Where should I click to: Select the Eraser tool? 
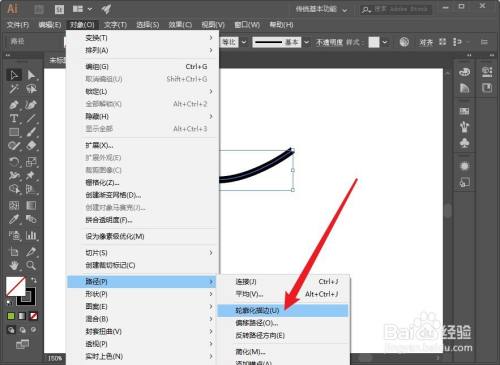tap(31, 146)
